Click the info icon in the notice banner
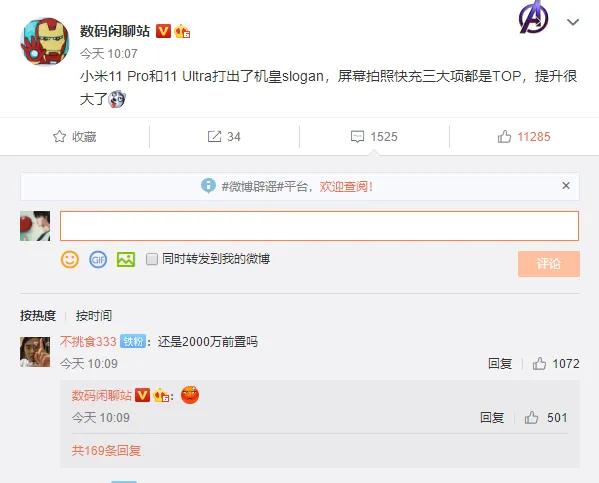The width and height of the screenshot is (599, 483). [x=208, y=186]
